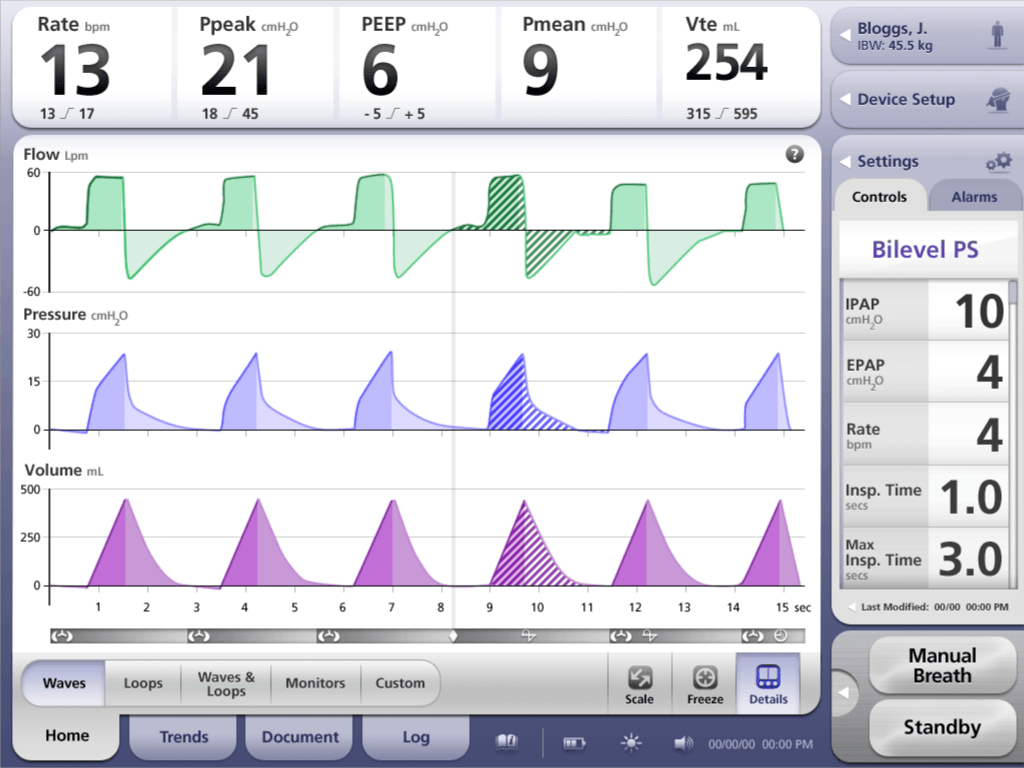Select the Waves view option

click(64, 684)
